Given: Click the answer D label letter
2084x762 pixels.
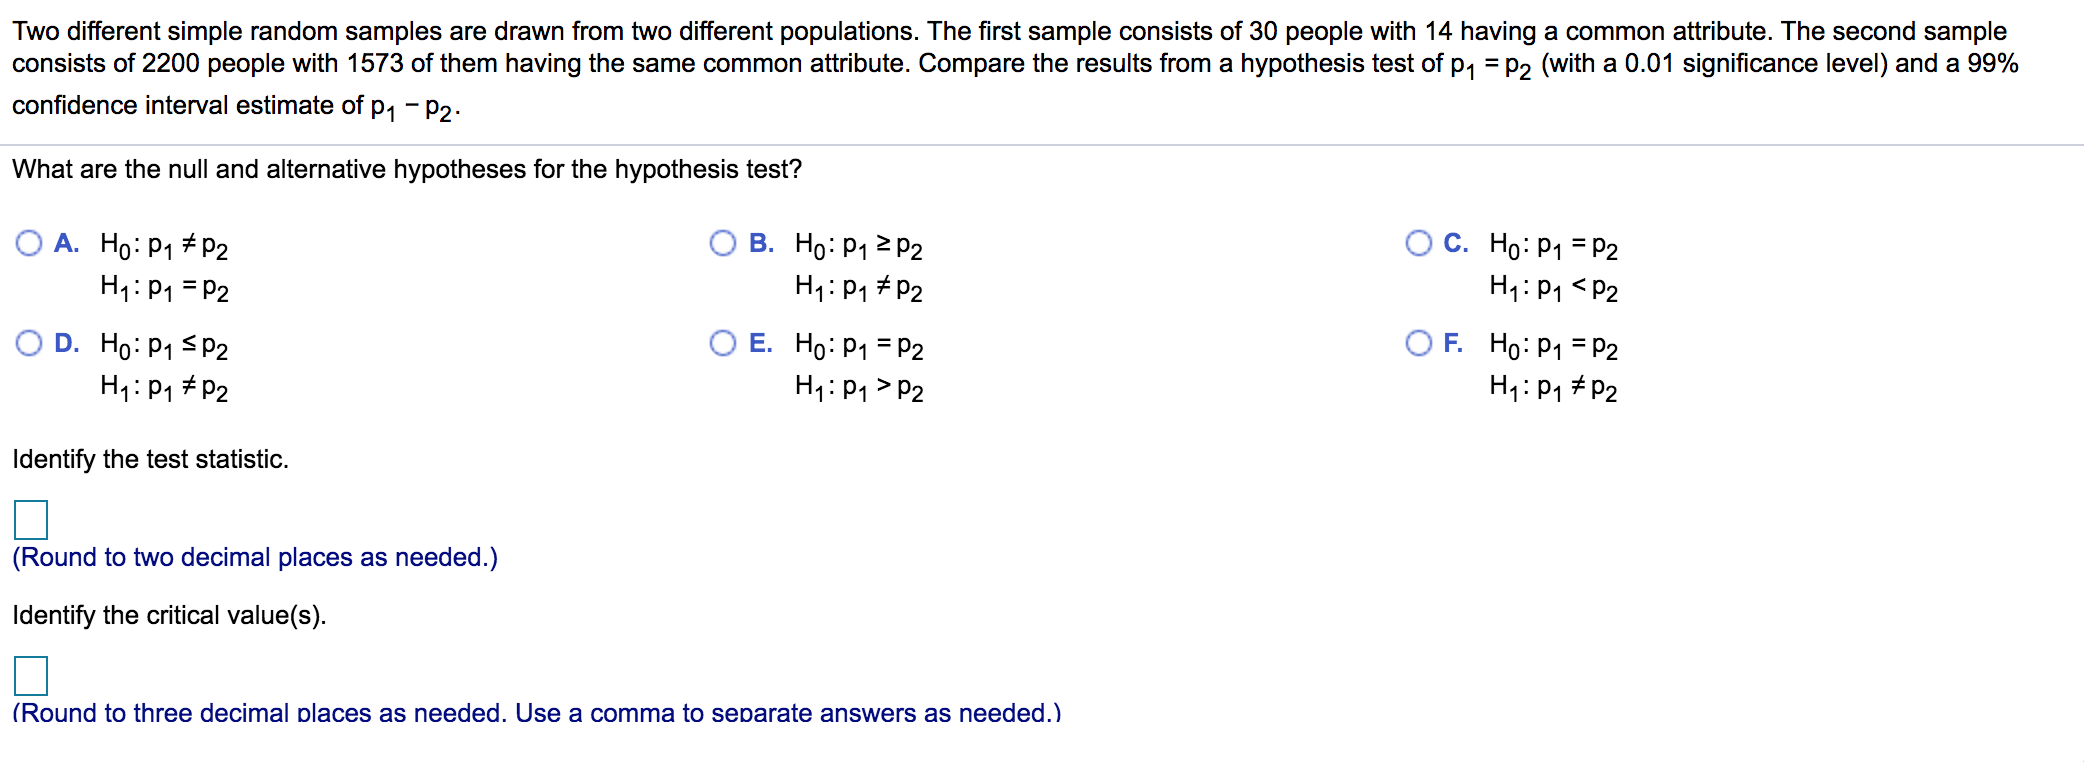Looking at the screenshot, I should (66, 343).
